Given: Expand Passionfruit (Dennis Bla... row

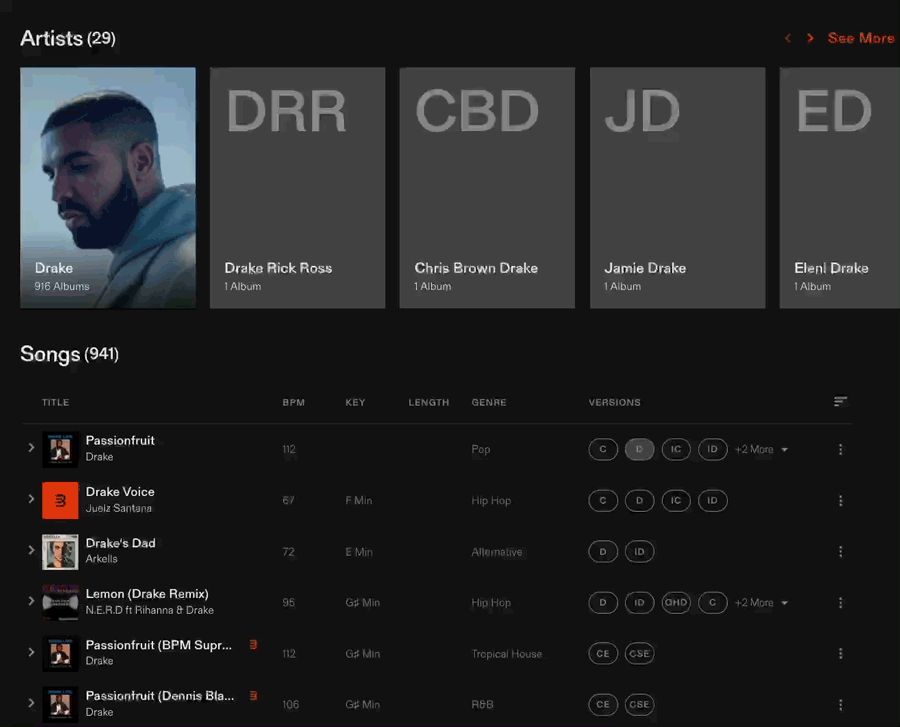Looking at the screenshot, I should pos(32,703).
